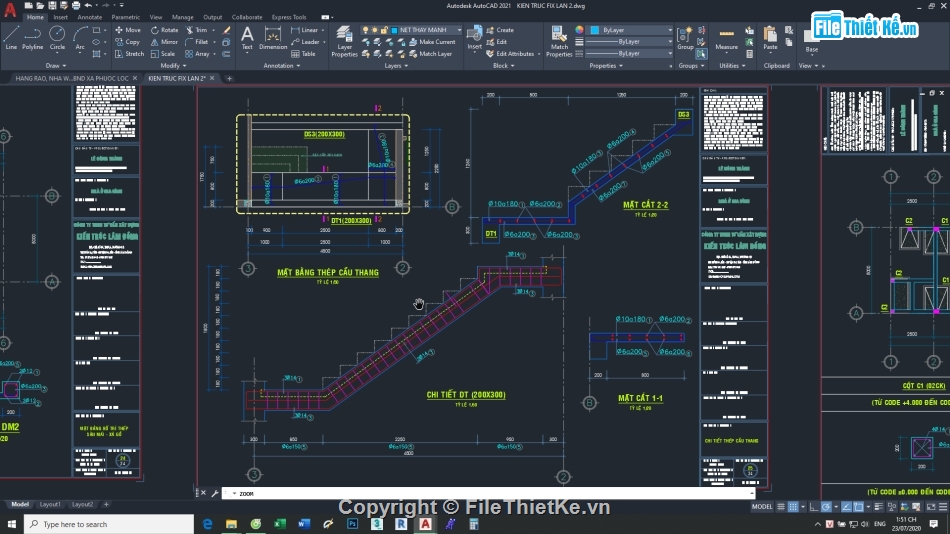Image resolution: width=950 pixels, height=534 pixels.
Task: Click the Group tool
Action: [x=685, y=38]
